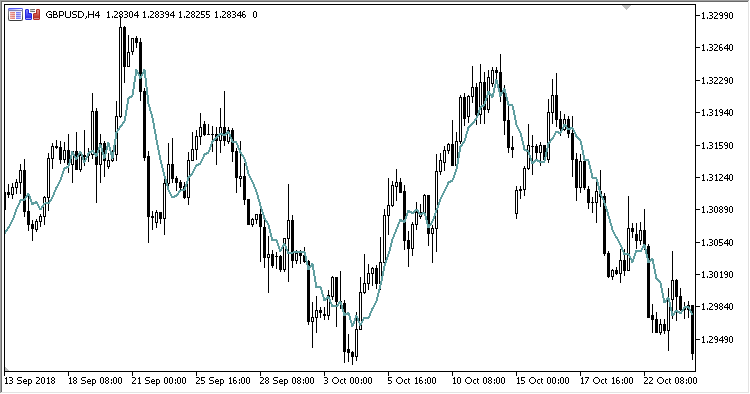Click the 28 Sep 08:00 time label
This screenshot has height=394, width=750.
tap(287, 381)
